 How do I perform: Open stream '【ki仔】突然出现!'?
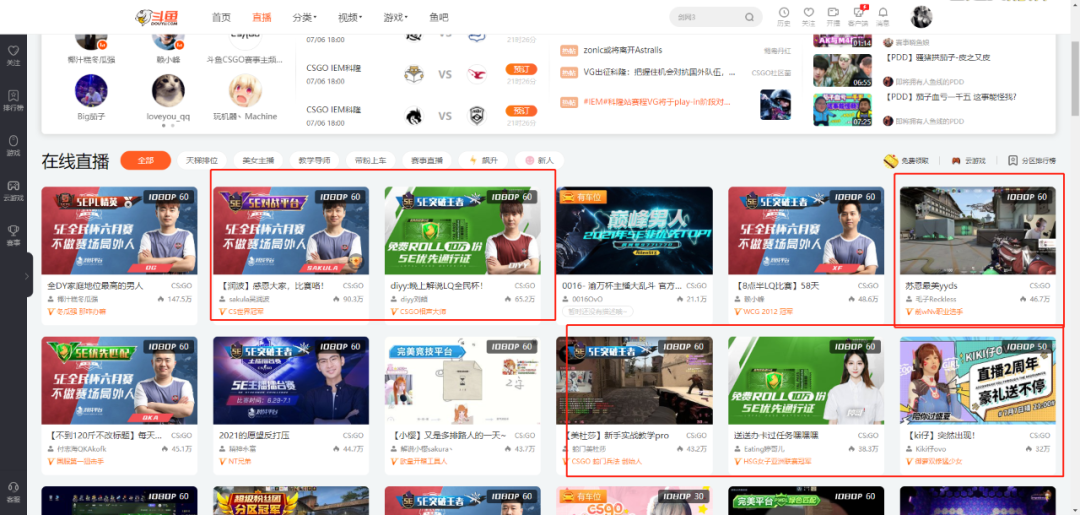[x=940, y=435]
